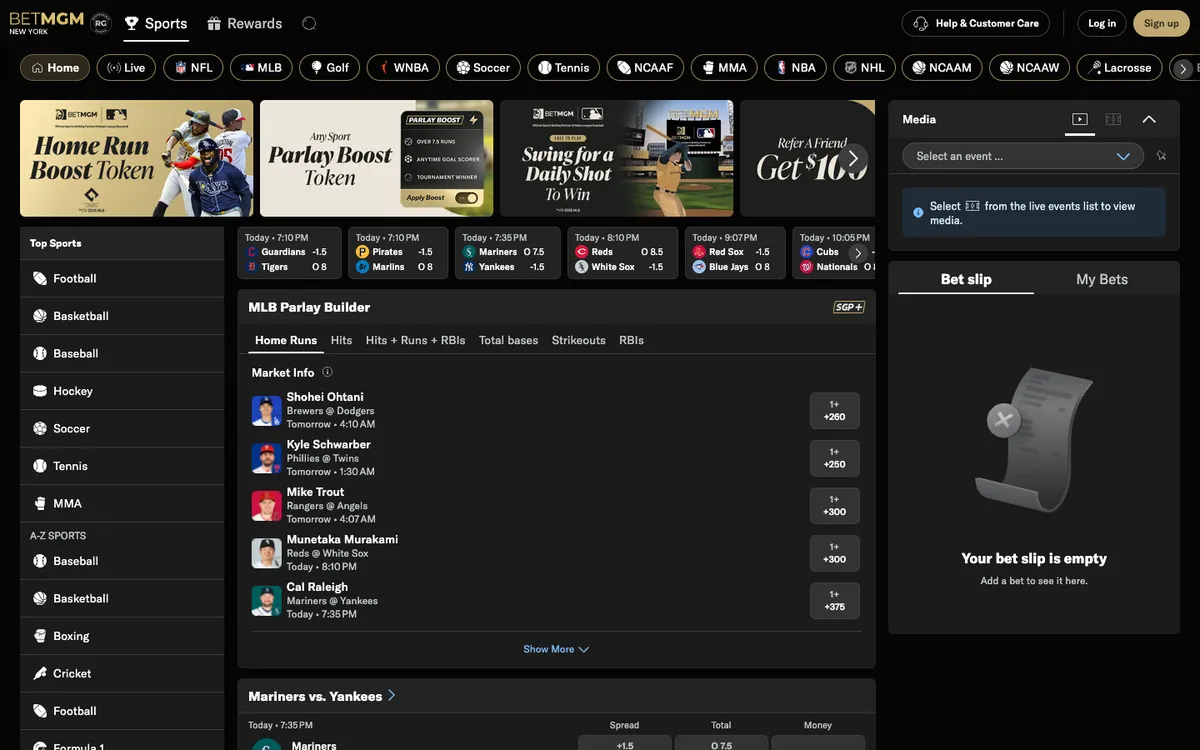Select the Bet slip tab
1200x750 pixels.
click(966, 279)
